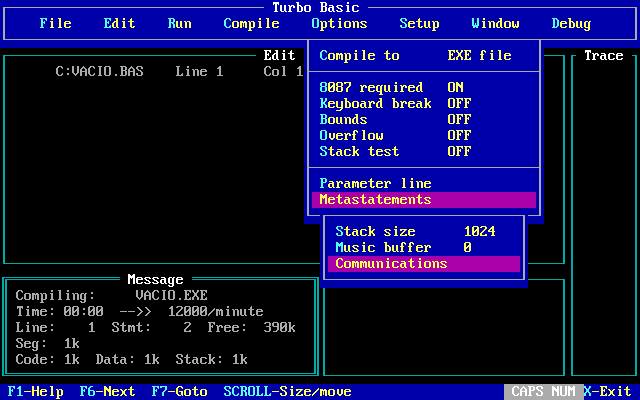Click the Seg: 1k text in Message window
The image size is (640, 400).
[47, 343]
